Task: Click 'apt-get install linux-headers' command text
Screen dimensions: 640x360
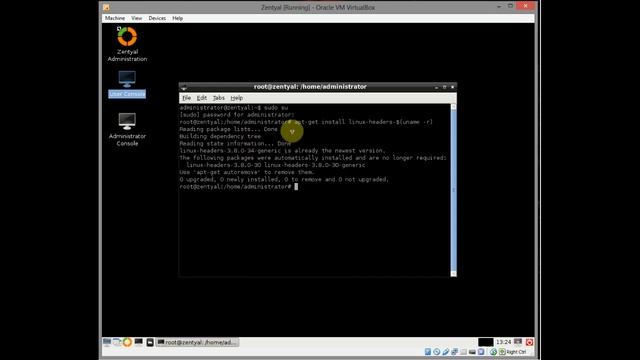Action: tap(363, 122)
